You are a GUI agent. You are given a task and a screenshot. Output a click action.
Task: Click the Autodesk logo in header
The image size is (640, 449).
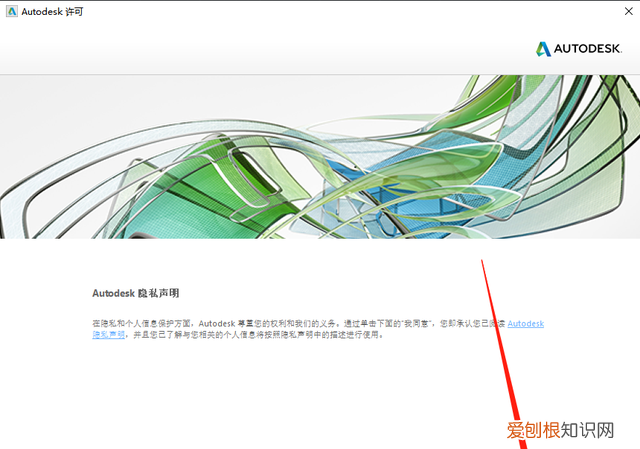(579, 49)
